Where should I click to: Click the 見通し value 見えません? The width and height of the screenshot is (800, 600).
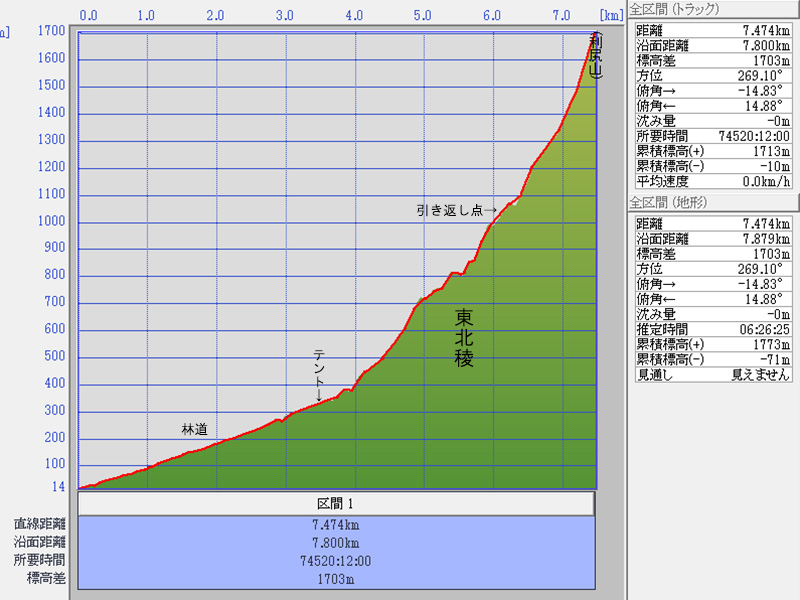coord(759,375)
